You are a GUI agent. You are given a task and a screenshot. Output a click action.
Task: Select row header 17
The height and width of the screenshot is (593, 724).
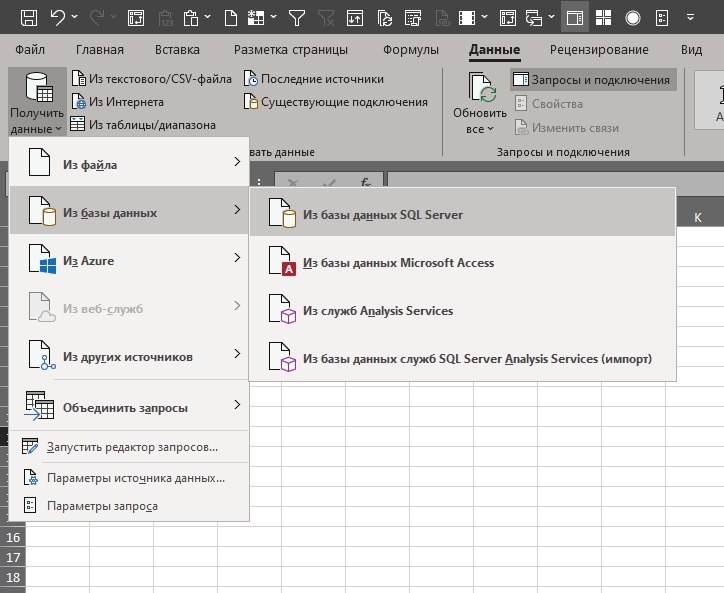(x=13, y=557)
